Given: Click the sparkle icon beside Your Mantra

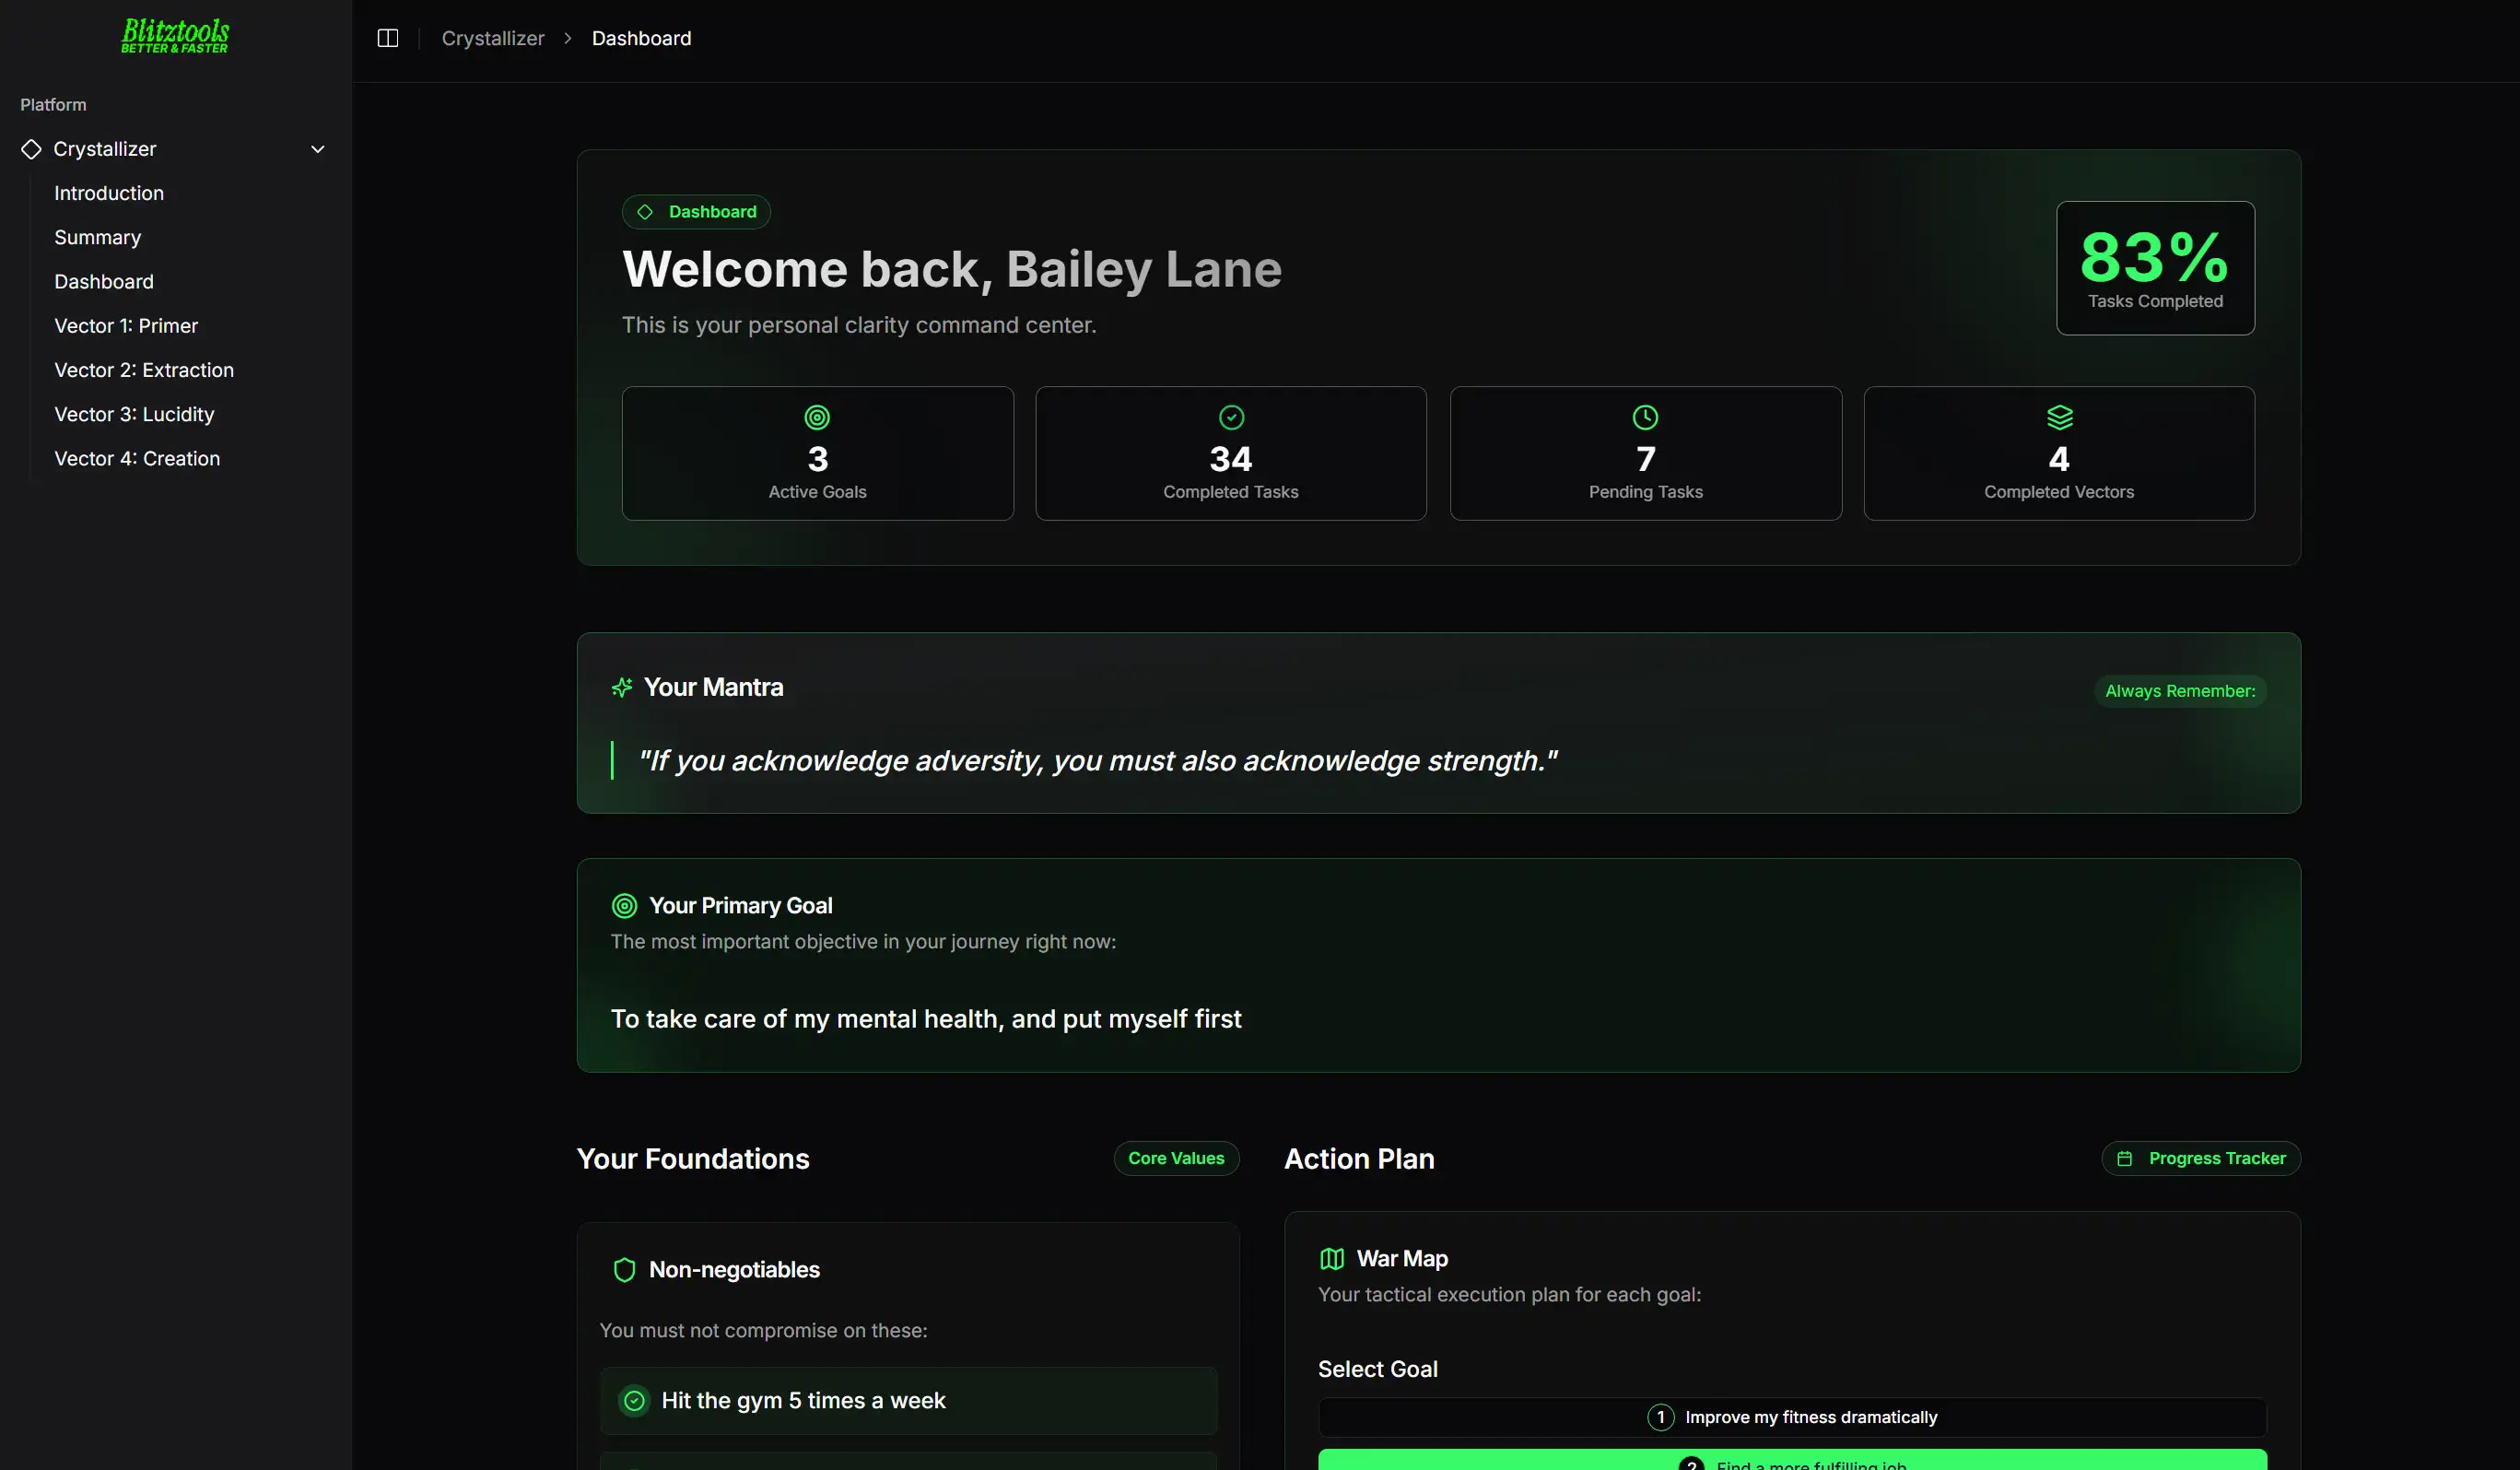Looking at the screenshot, I should point(622,687).
